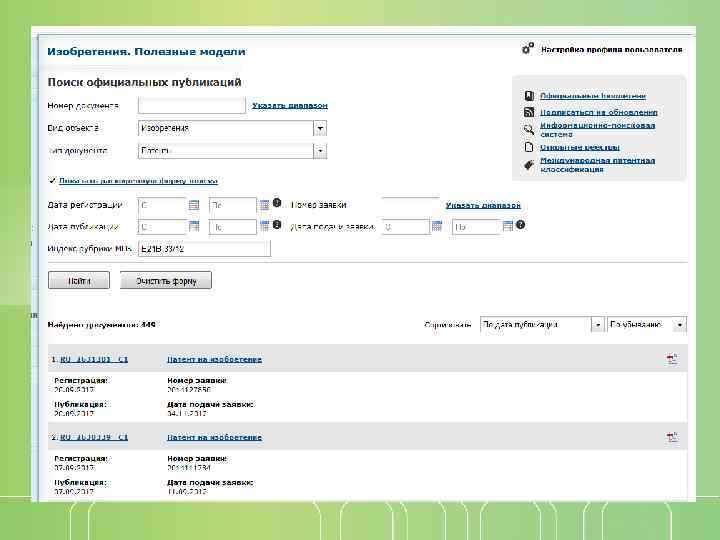
Task: Click help icon next to registration date
Action: 277,202
